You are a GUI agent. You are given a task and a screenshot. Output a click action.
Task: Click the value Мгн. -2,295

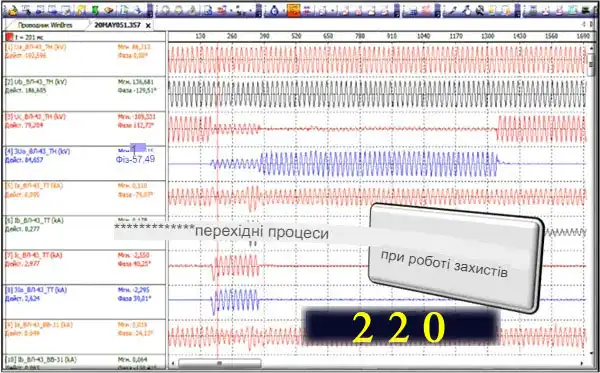click(134, 290)
